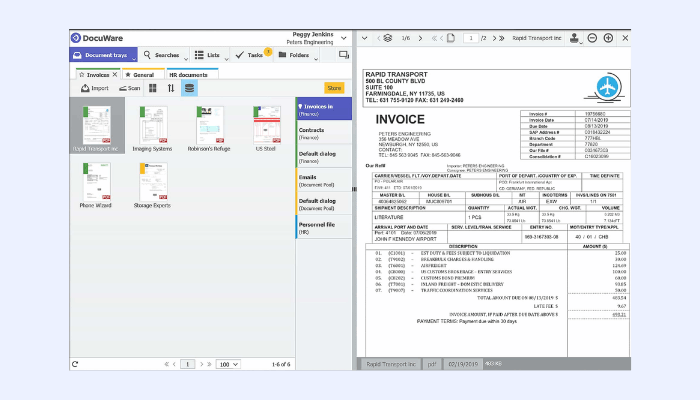Viewport: 700px width, 400px height.
Task: Close the document viewer
Action: coord(625,38)
